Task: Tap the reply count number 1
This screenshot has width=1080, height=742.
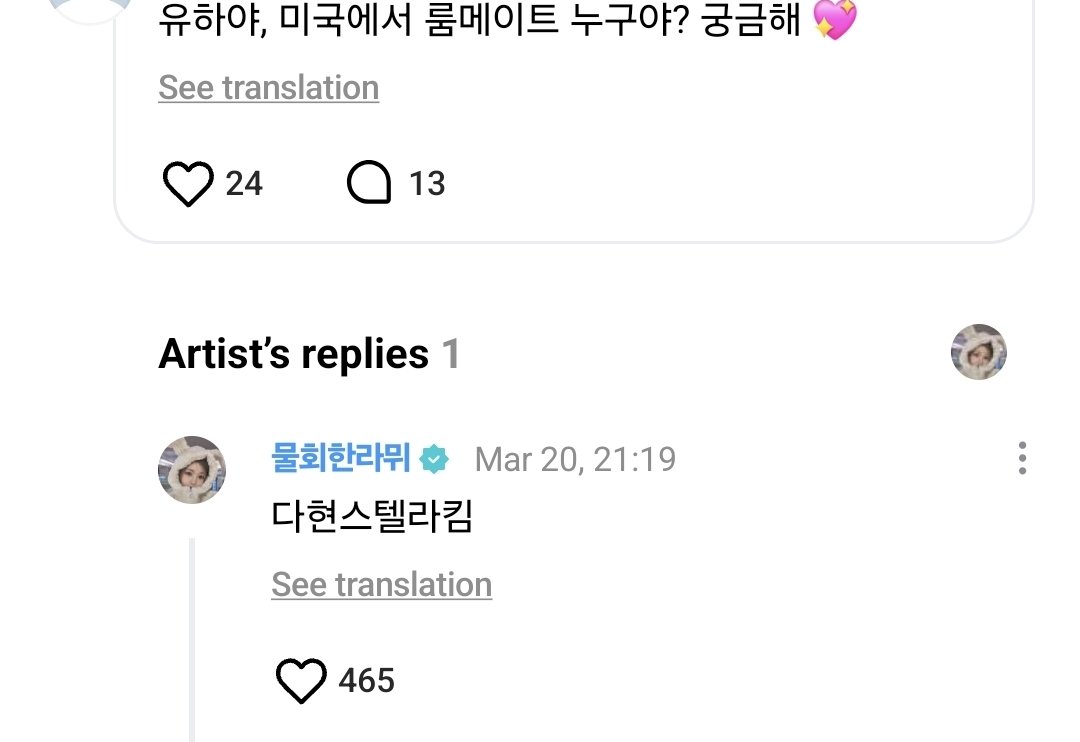Action: coord(451,354)
